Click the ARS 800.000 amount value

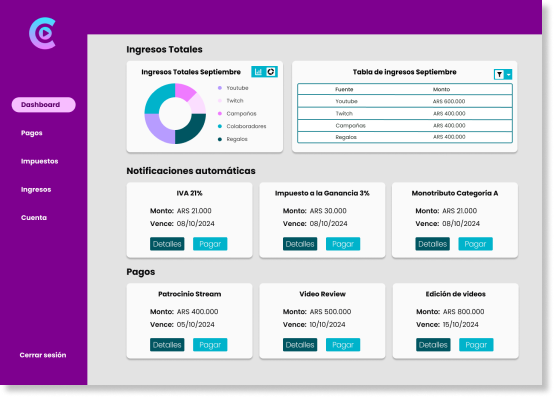tap(464, 312)
